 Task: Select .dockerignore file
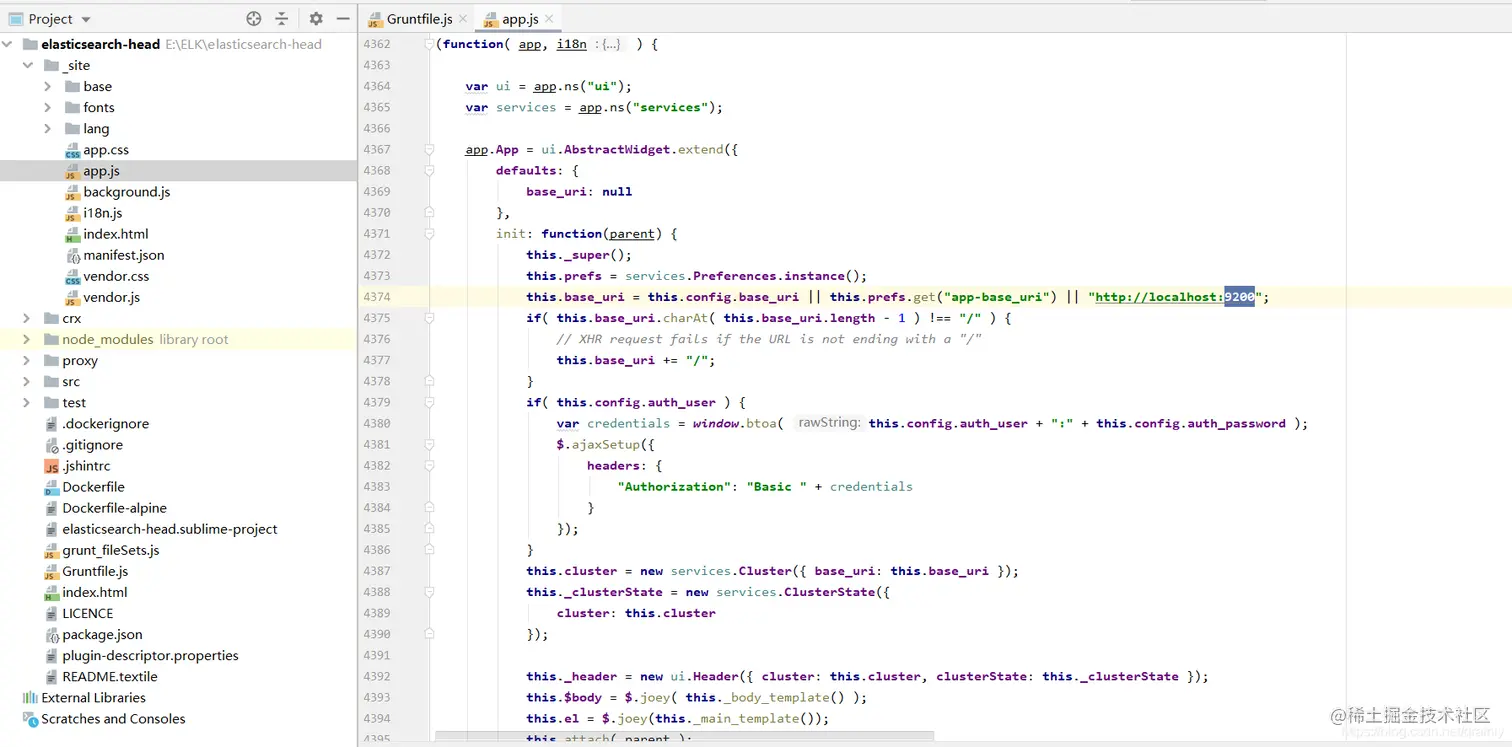[105, 423]
